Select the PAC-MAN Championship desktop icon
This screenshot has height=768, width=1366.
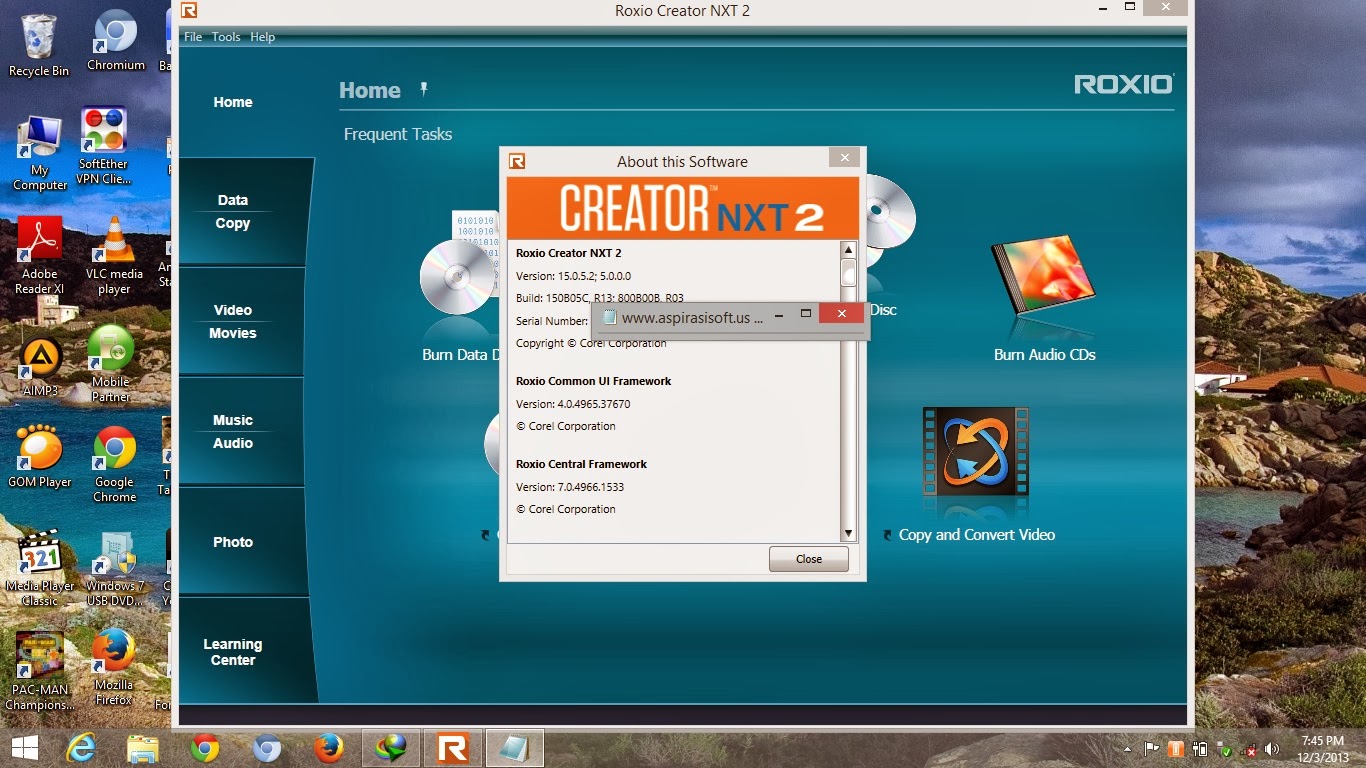click(x=40, y=671)
